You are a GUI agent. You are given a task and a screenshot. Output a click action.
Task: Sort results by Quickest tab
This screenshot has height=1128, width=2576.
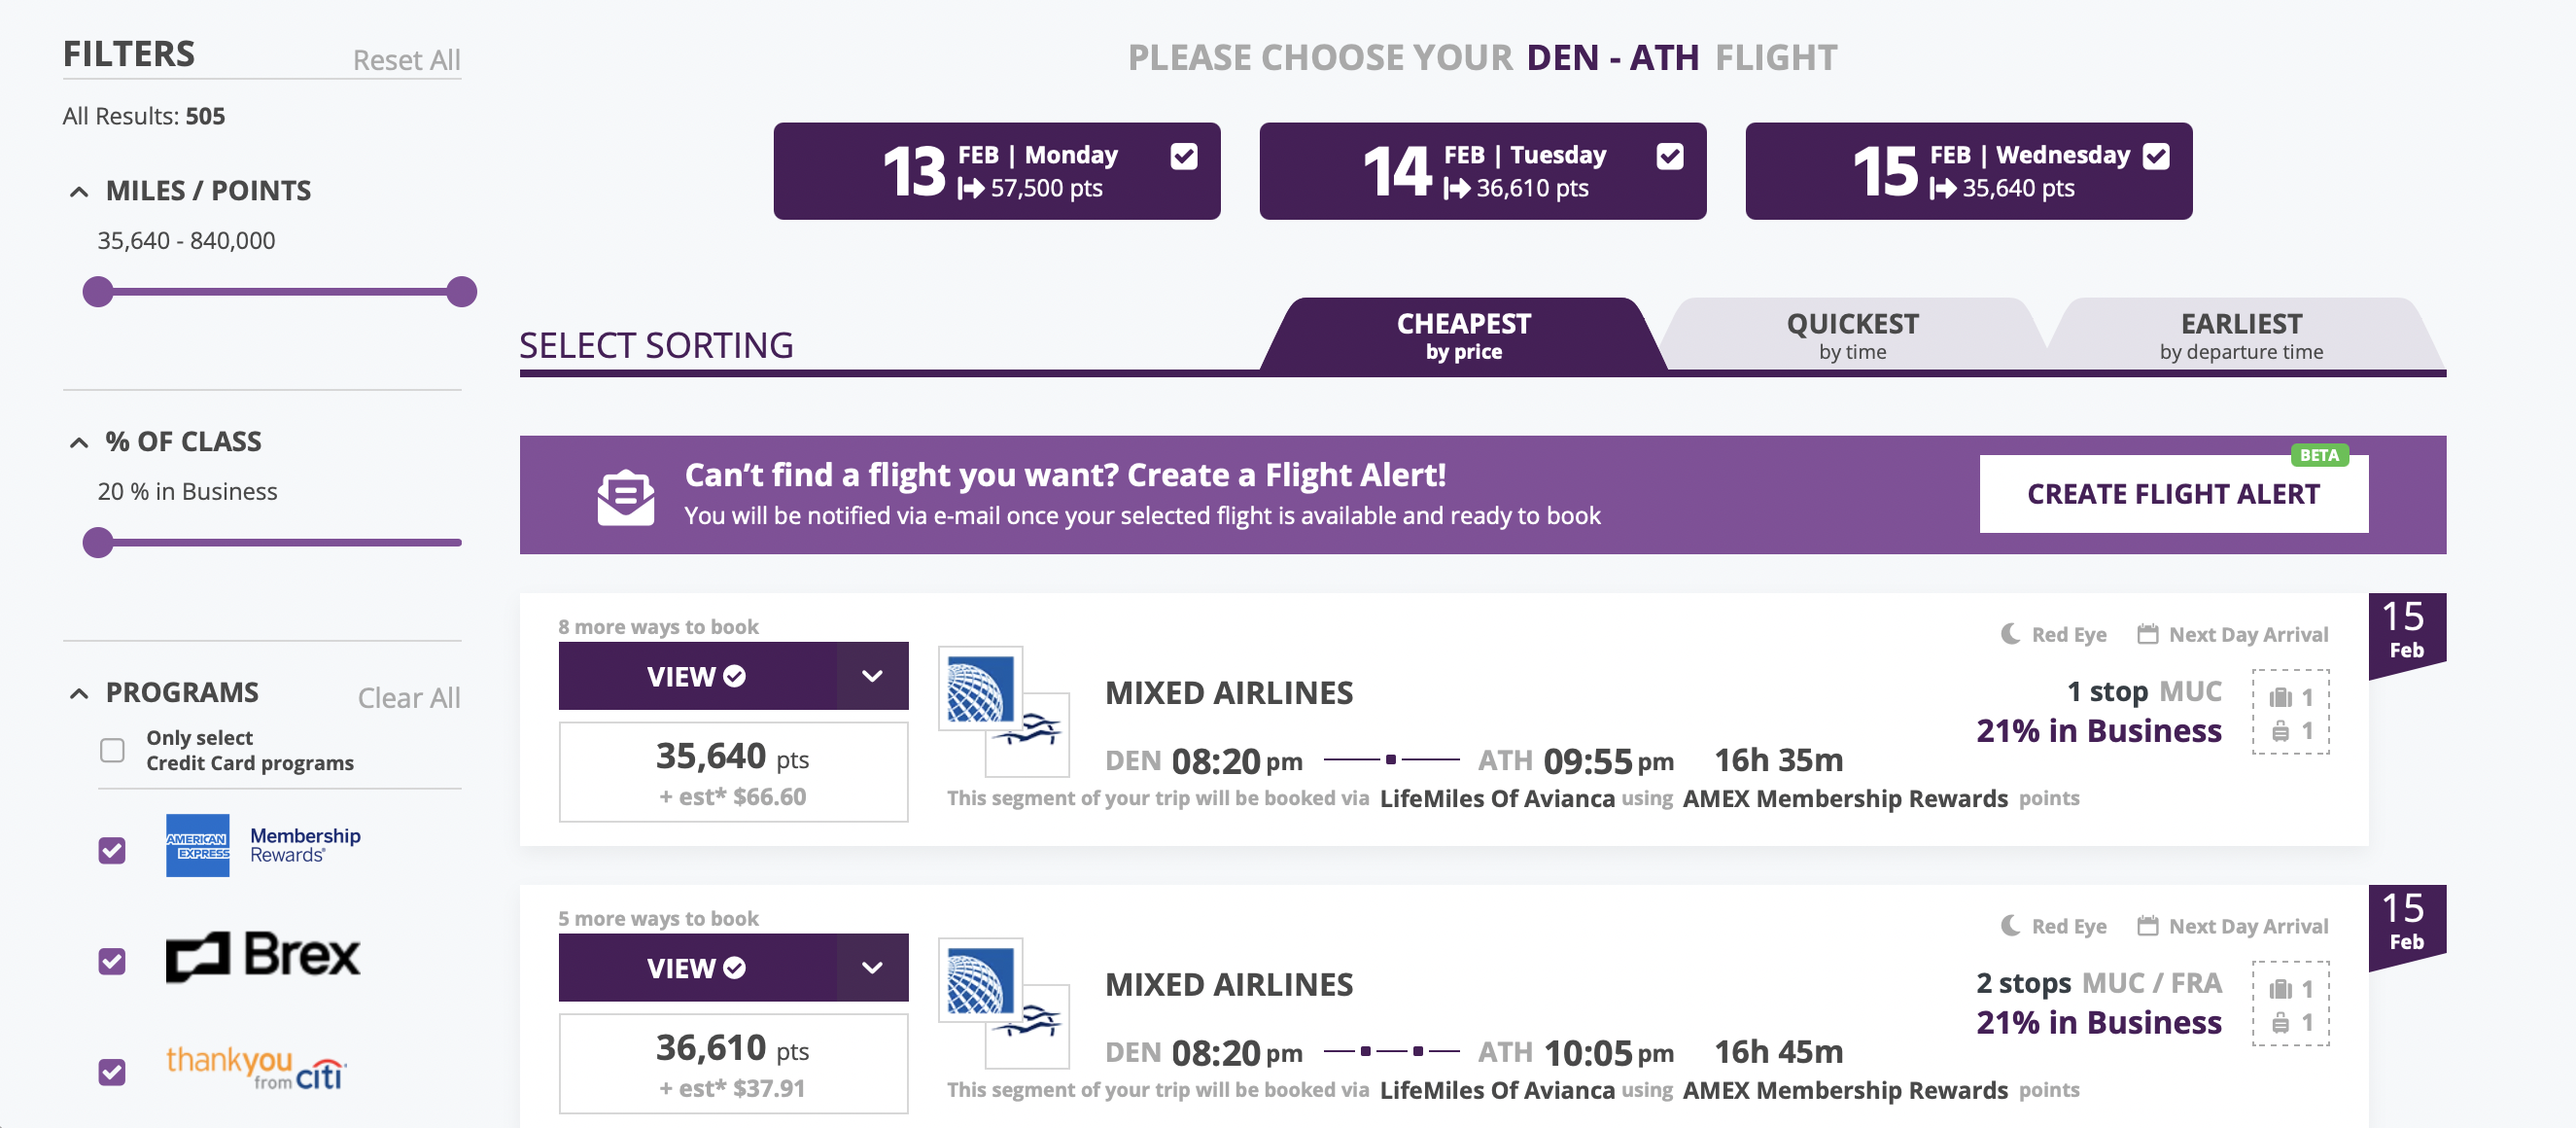coord(1852,336)
